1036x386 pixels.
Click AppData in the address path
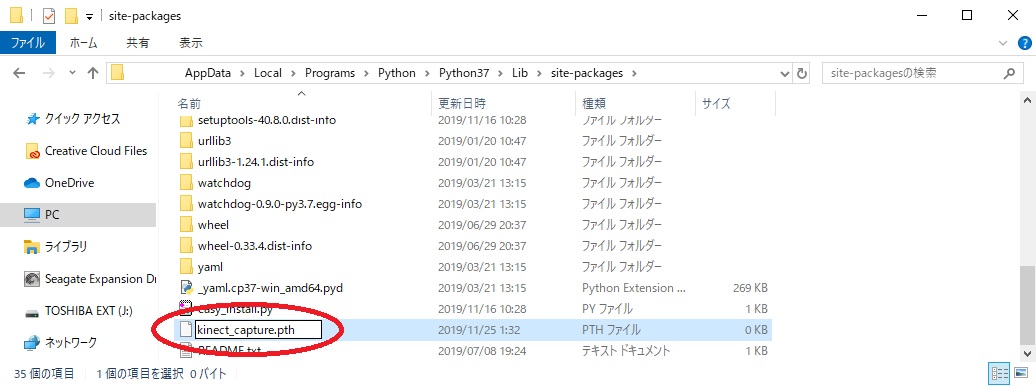click(207, 73)
